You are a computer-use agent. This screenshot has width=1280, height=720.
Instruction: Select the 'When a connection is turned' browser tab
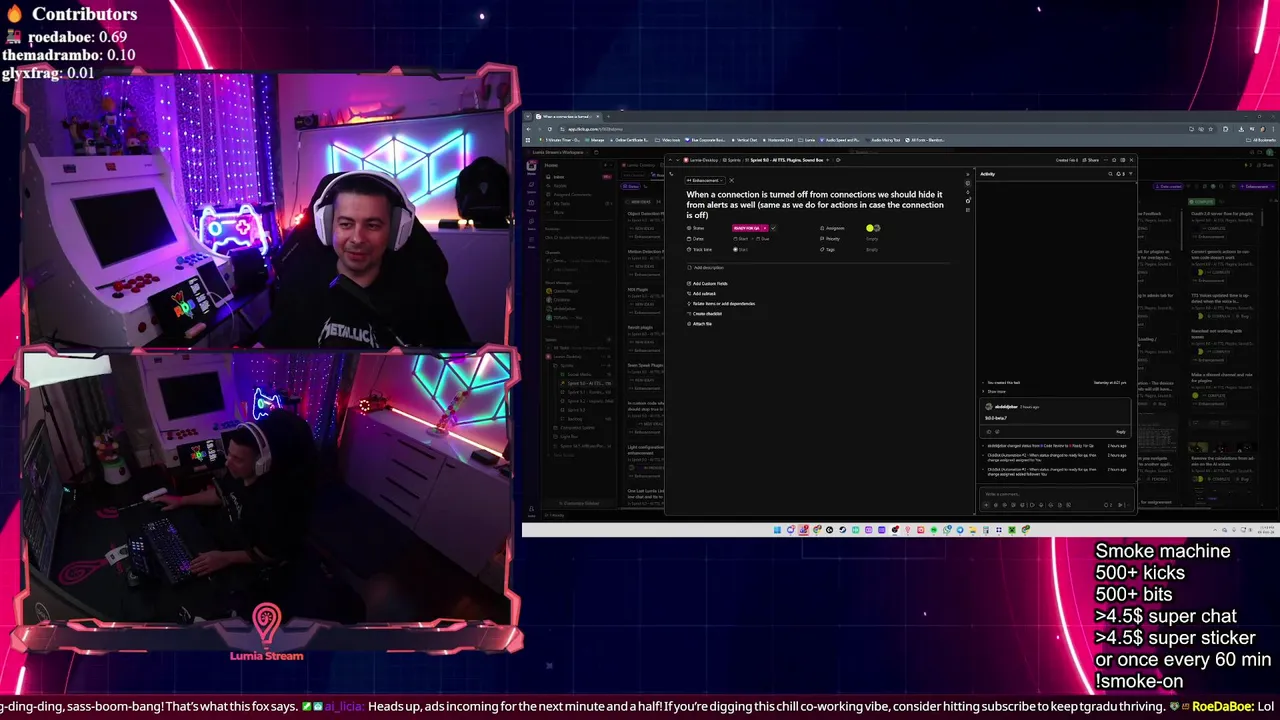(x=569, y=116)
